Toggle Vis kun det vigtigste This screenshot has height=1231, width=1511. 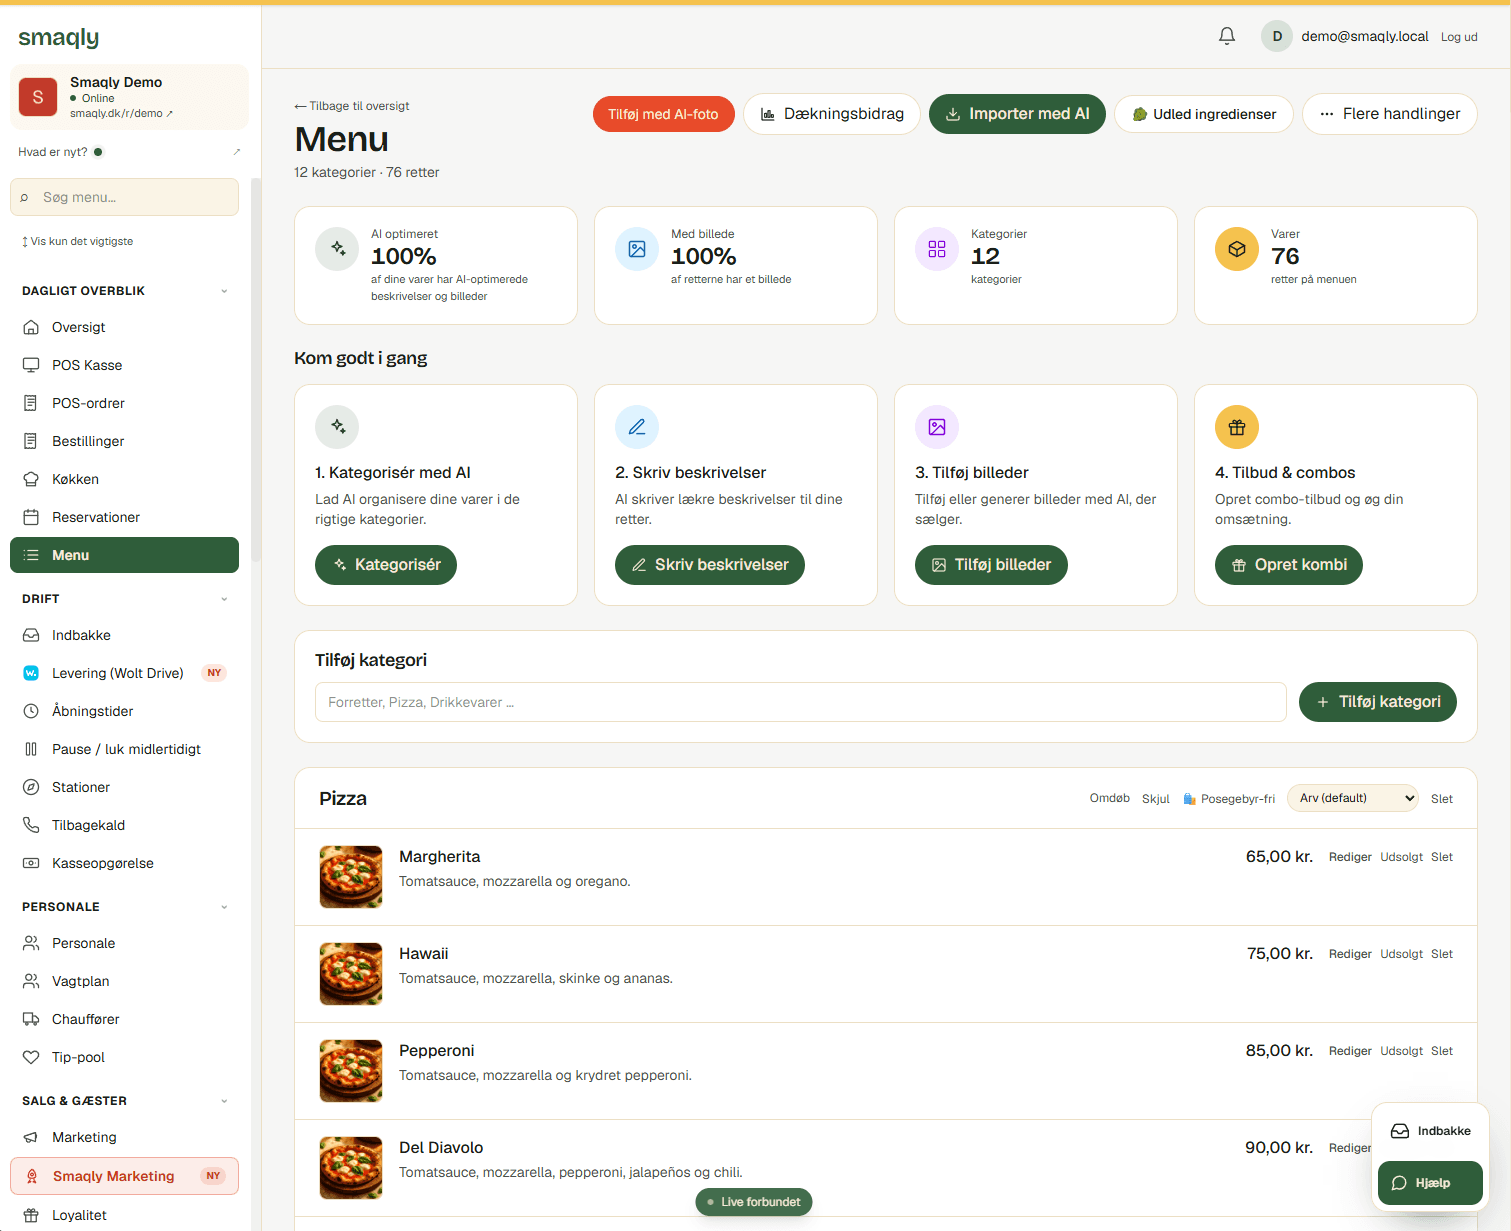78,241
